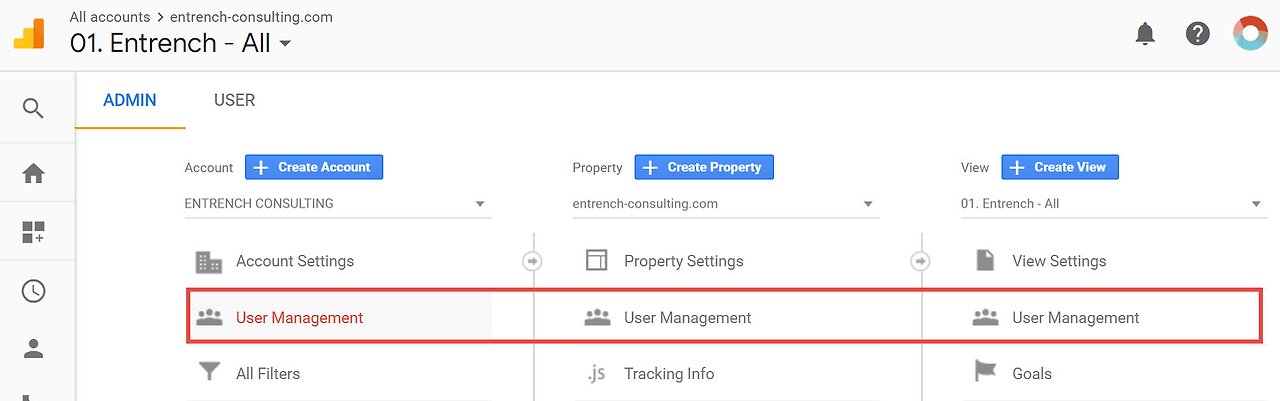1280x401 pixels.
Task: Open Realtime clock icon in sidebar
Action: pos(33,291)
